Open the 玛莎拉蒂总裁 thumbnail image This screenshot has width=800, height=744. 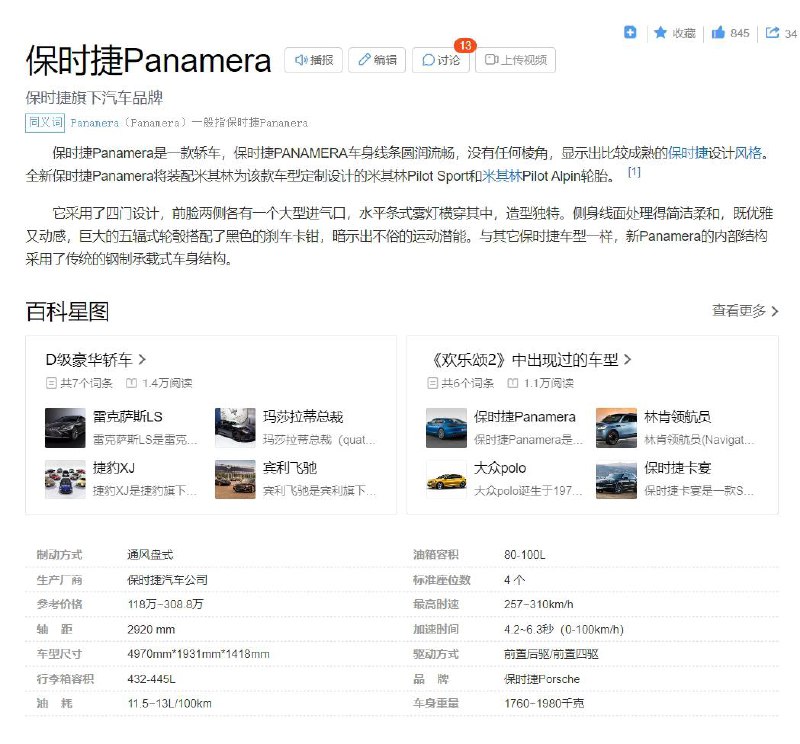click(235, 428)
